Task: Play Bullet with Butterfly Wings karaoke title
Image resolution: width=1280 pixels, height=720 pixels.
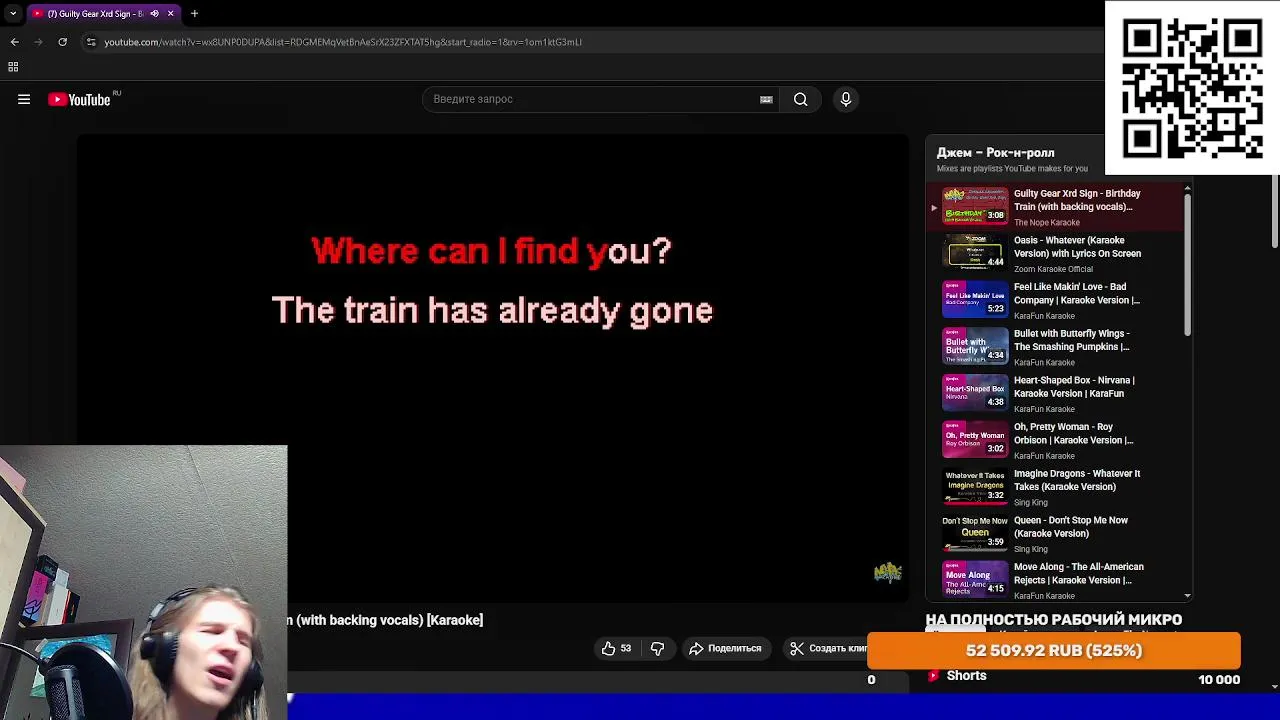Action: 1072,340
